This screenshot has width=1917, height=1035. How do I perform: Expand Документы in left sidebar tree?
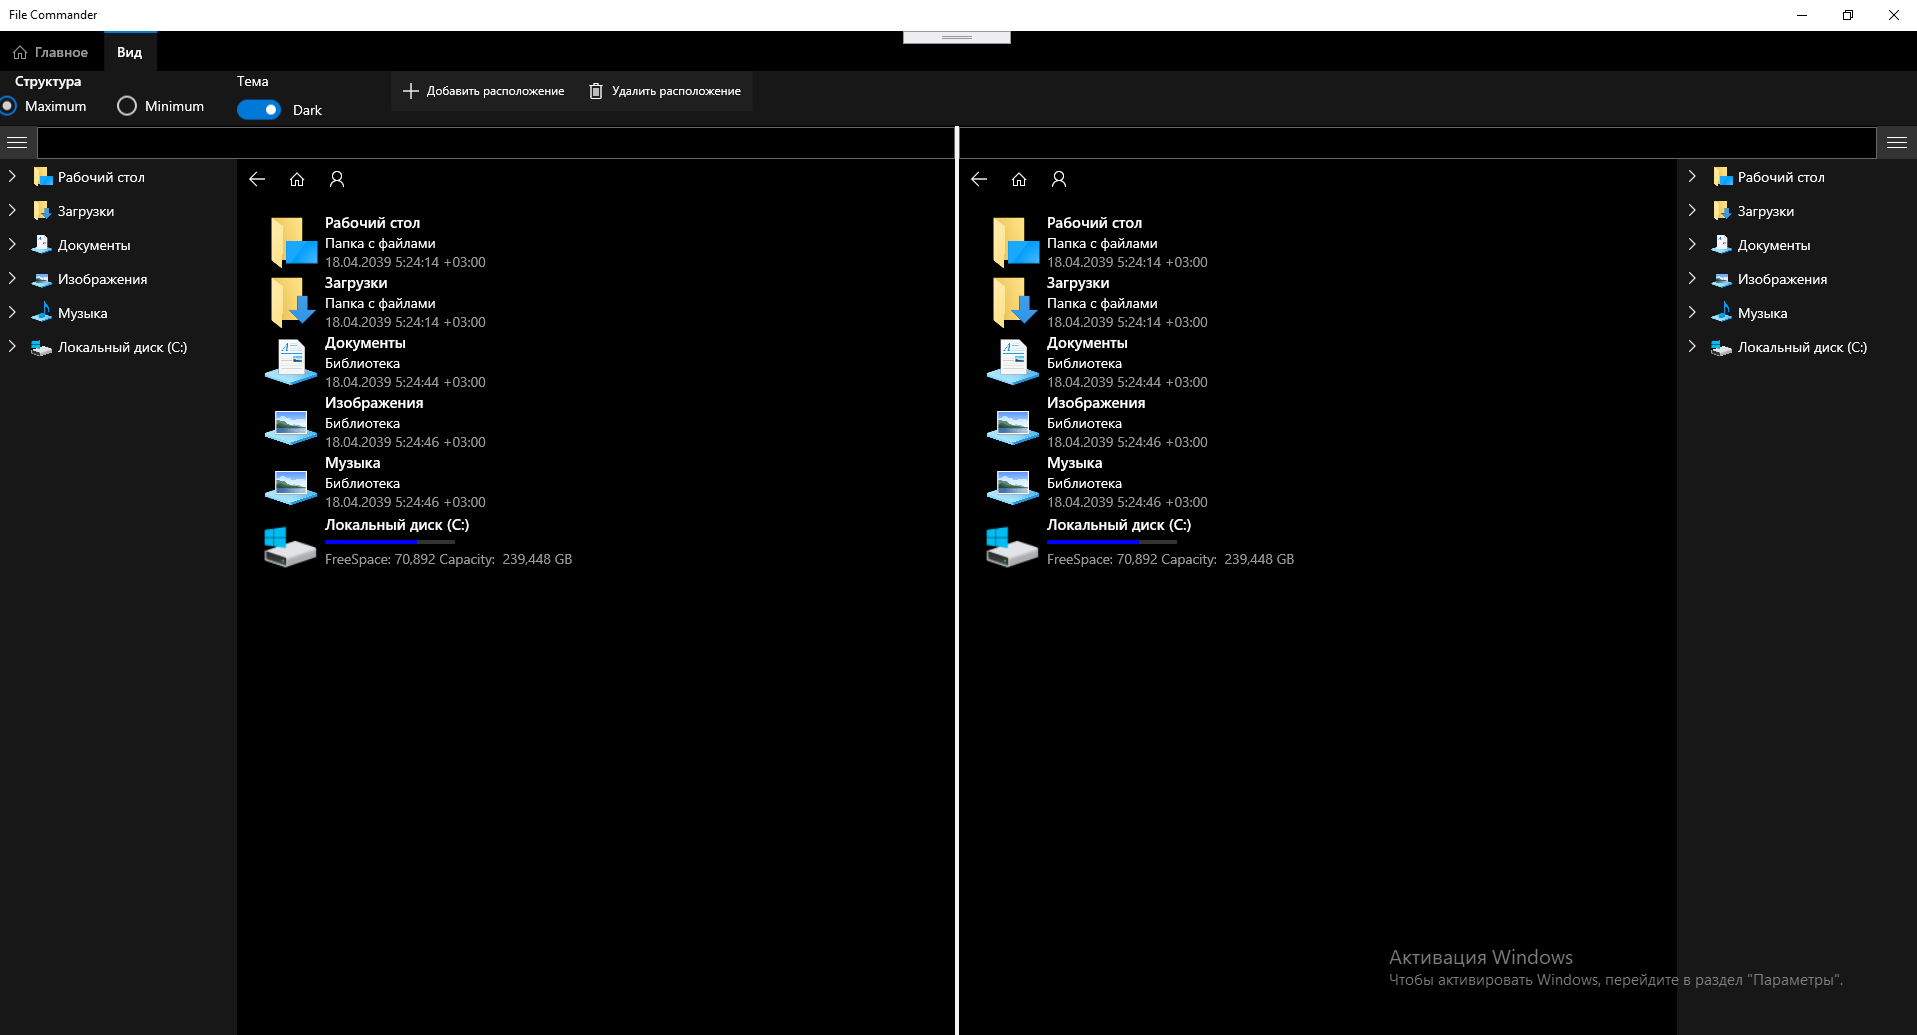click(x=12, y=244)
